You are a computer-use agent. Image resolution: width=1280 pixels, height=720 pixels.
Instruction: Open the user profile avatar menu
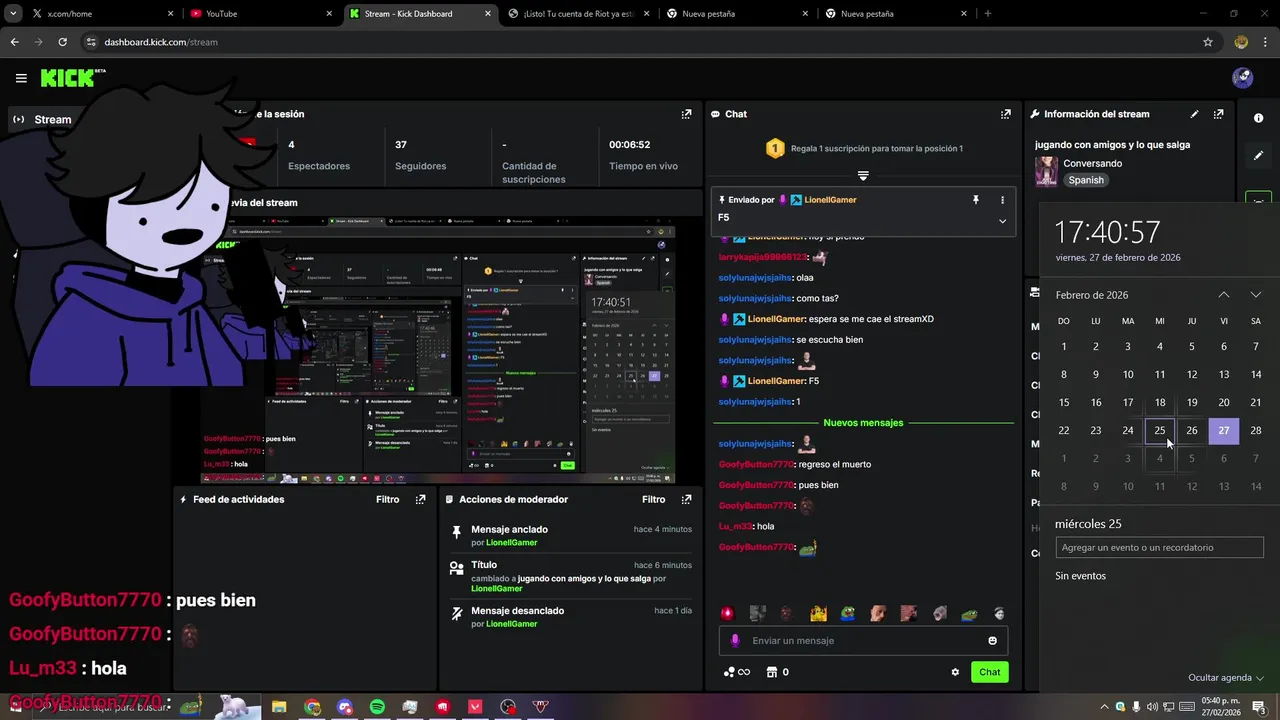coord(1242,78)
